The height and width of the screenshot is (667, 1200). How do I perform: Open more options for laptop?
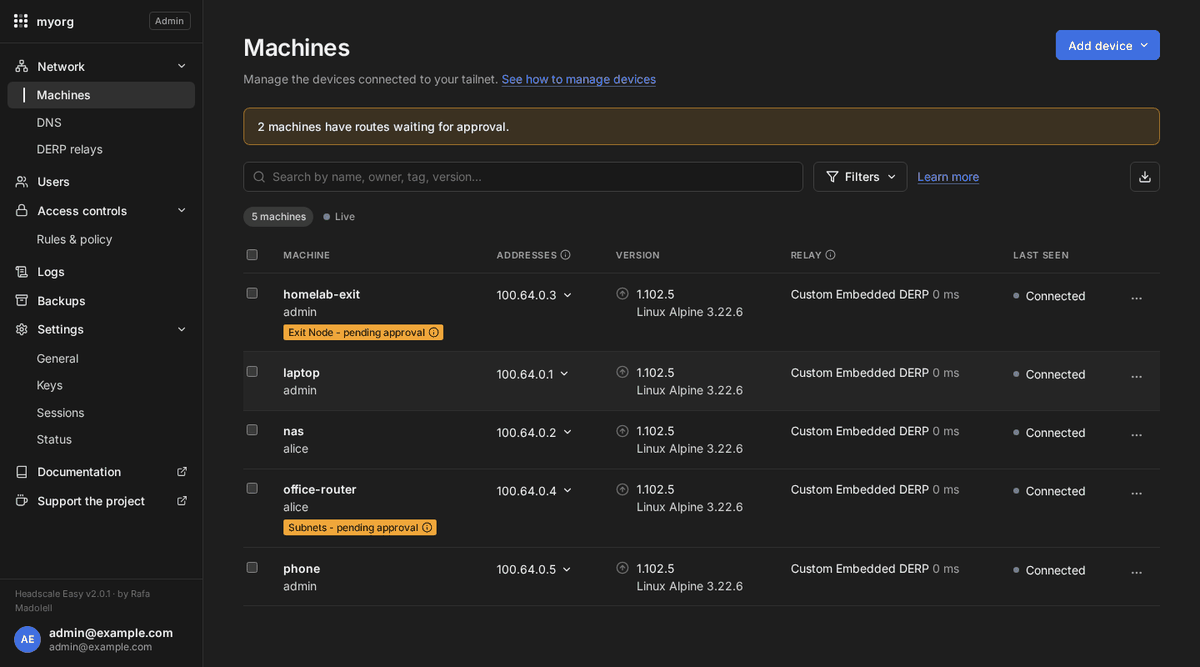[x=1136, y=376]
